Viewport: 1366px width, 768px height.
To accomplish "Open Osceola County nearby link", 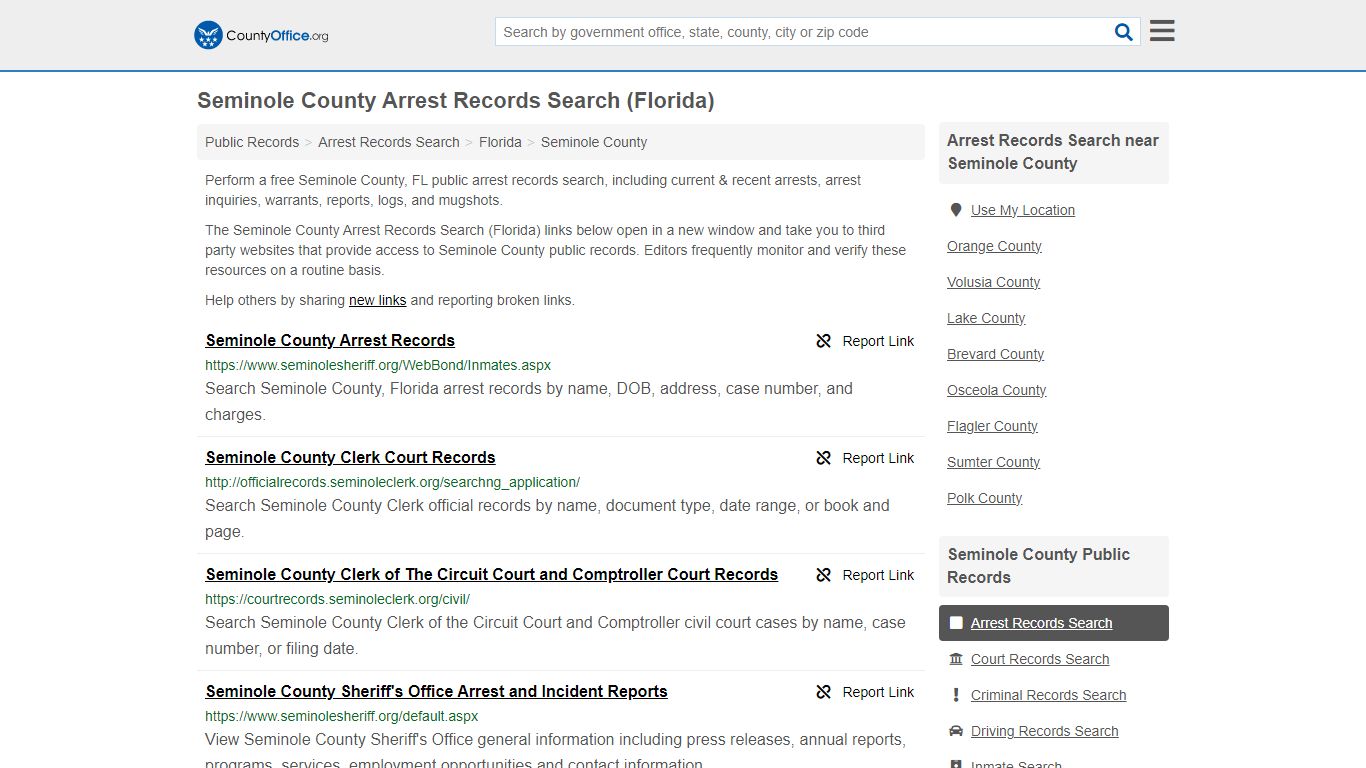I will [x=996, y=390].
